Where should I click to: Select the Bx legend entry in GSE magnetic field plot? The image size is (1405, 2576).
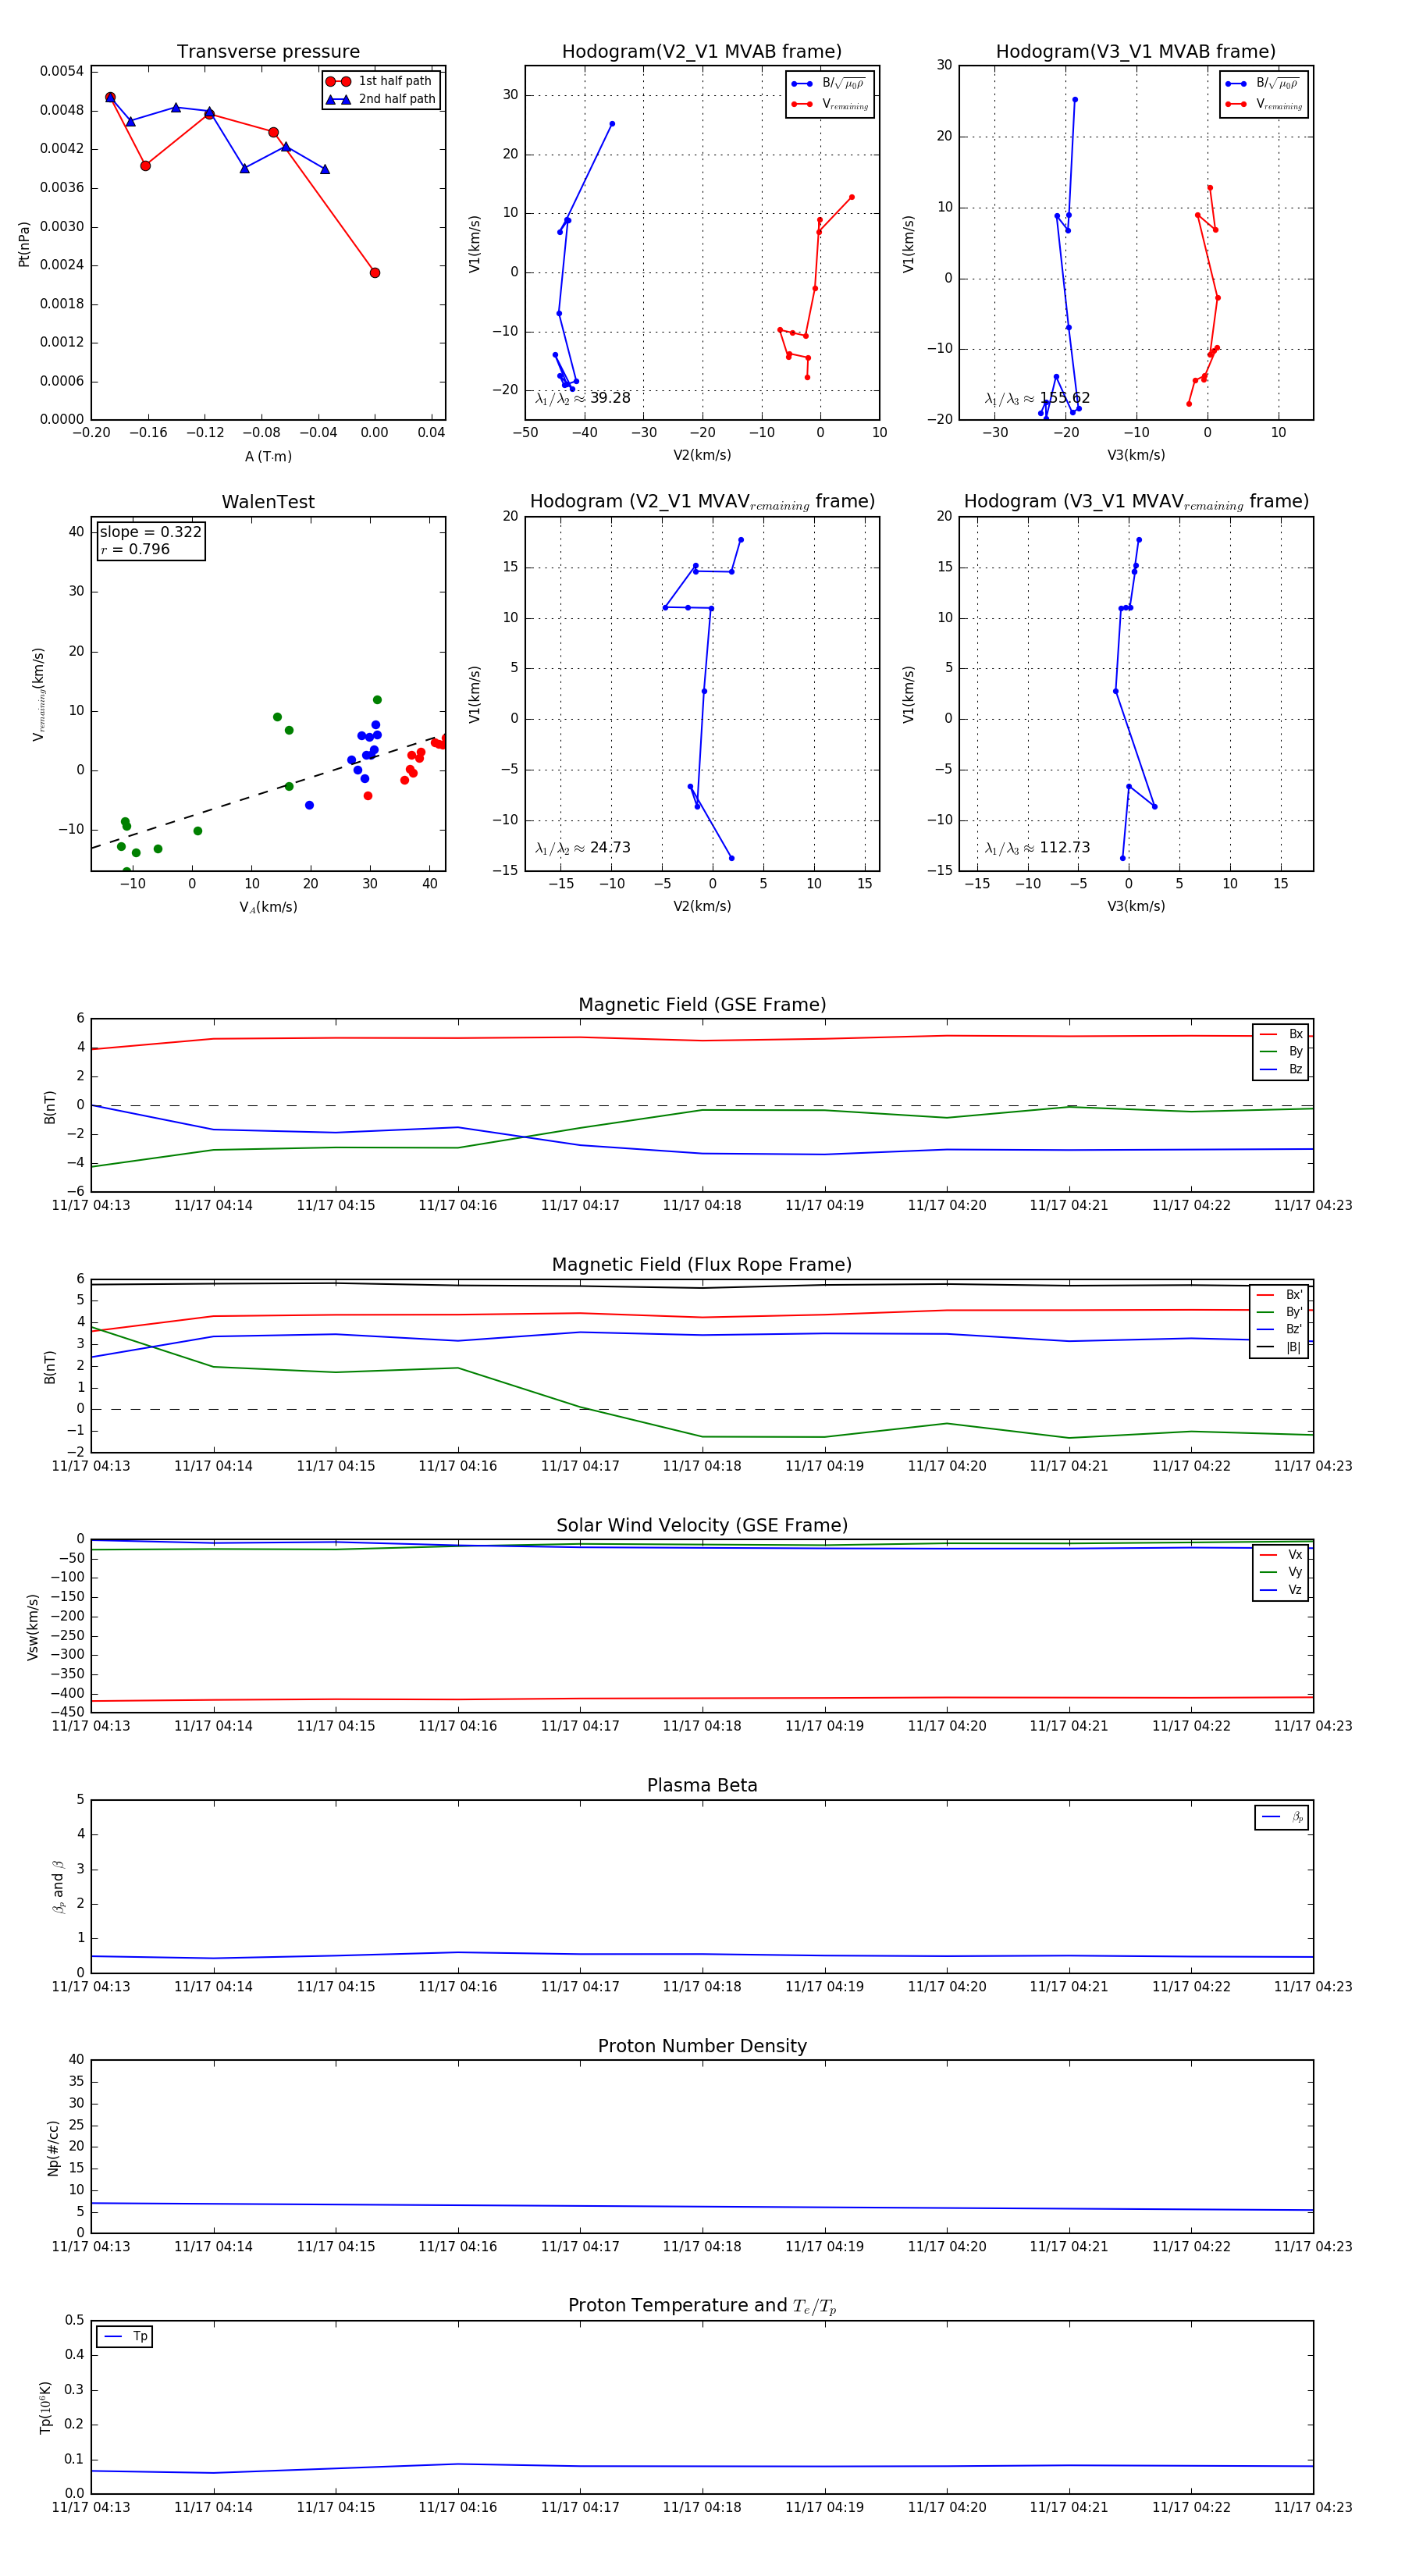[x=1281, y=1034]
